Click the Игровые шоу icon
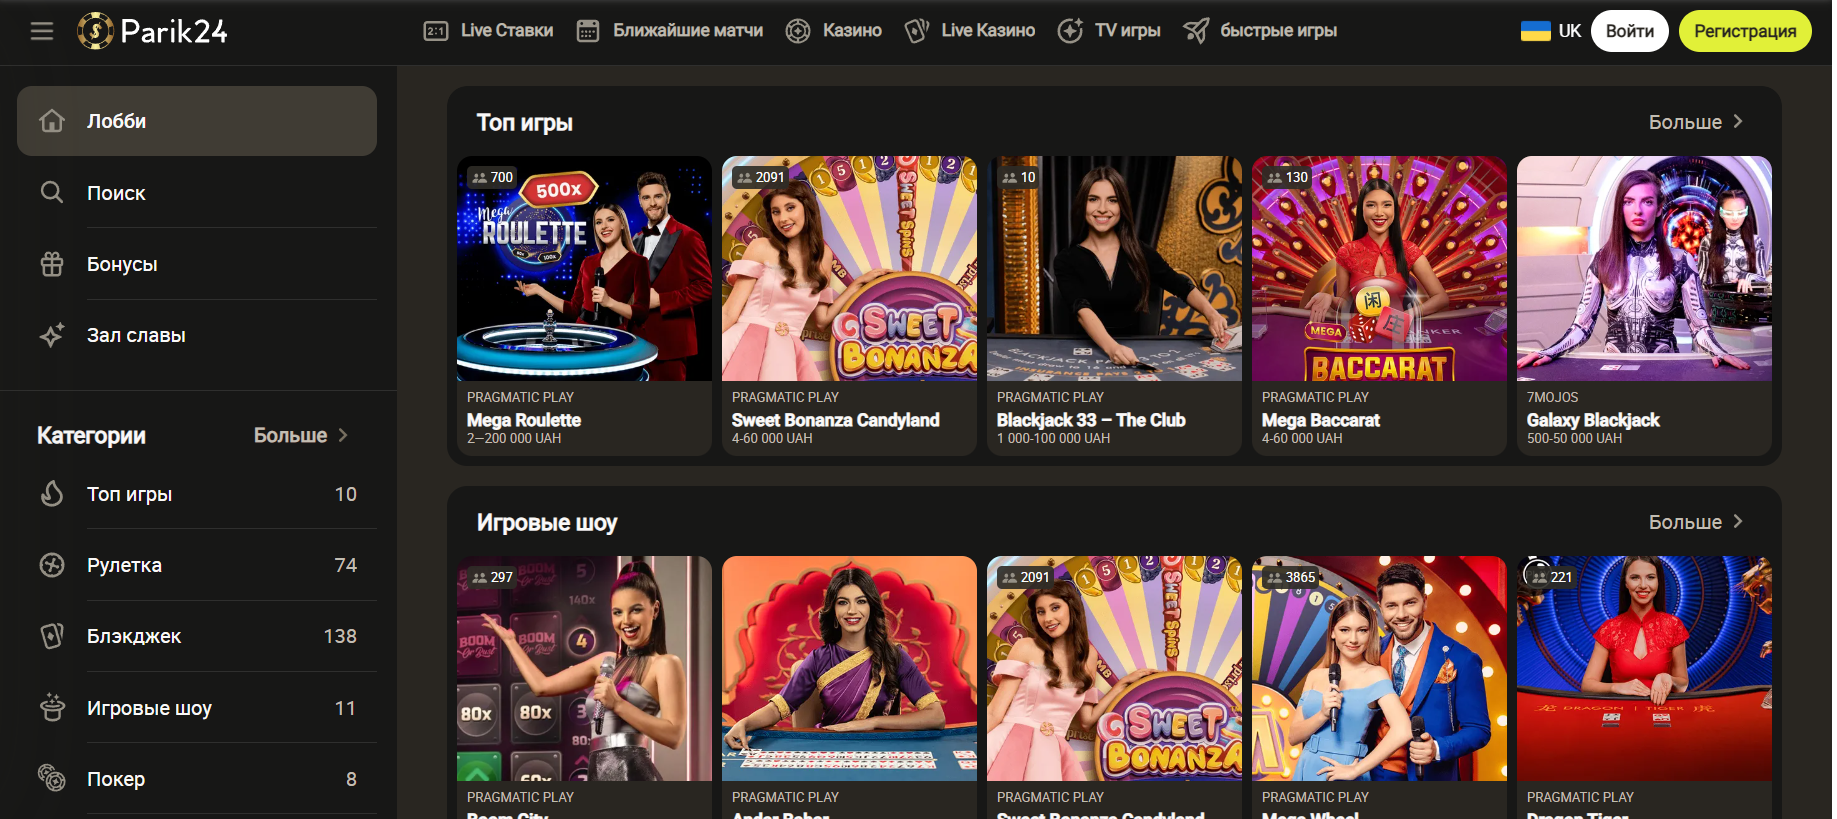This screenshot has width=1837, height=819. pos(52,707)
